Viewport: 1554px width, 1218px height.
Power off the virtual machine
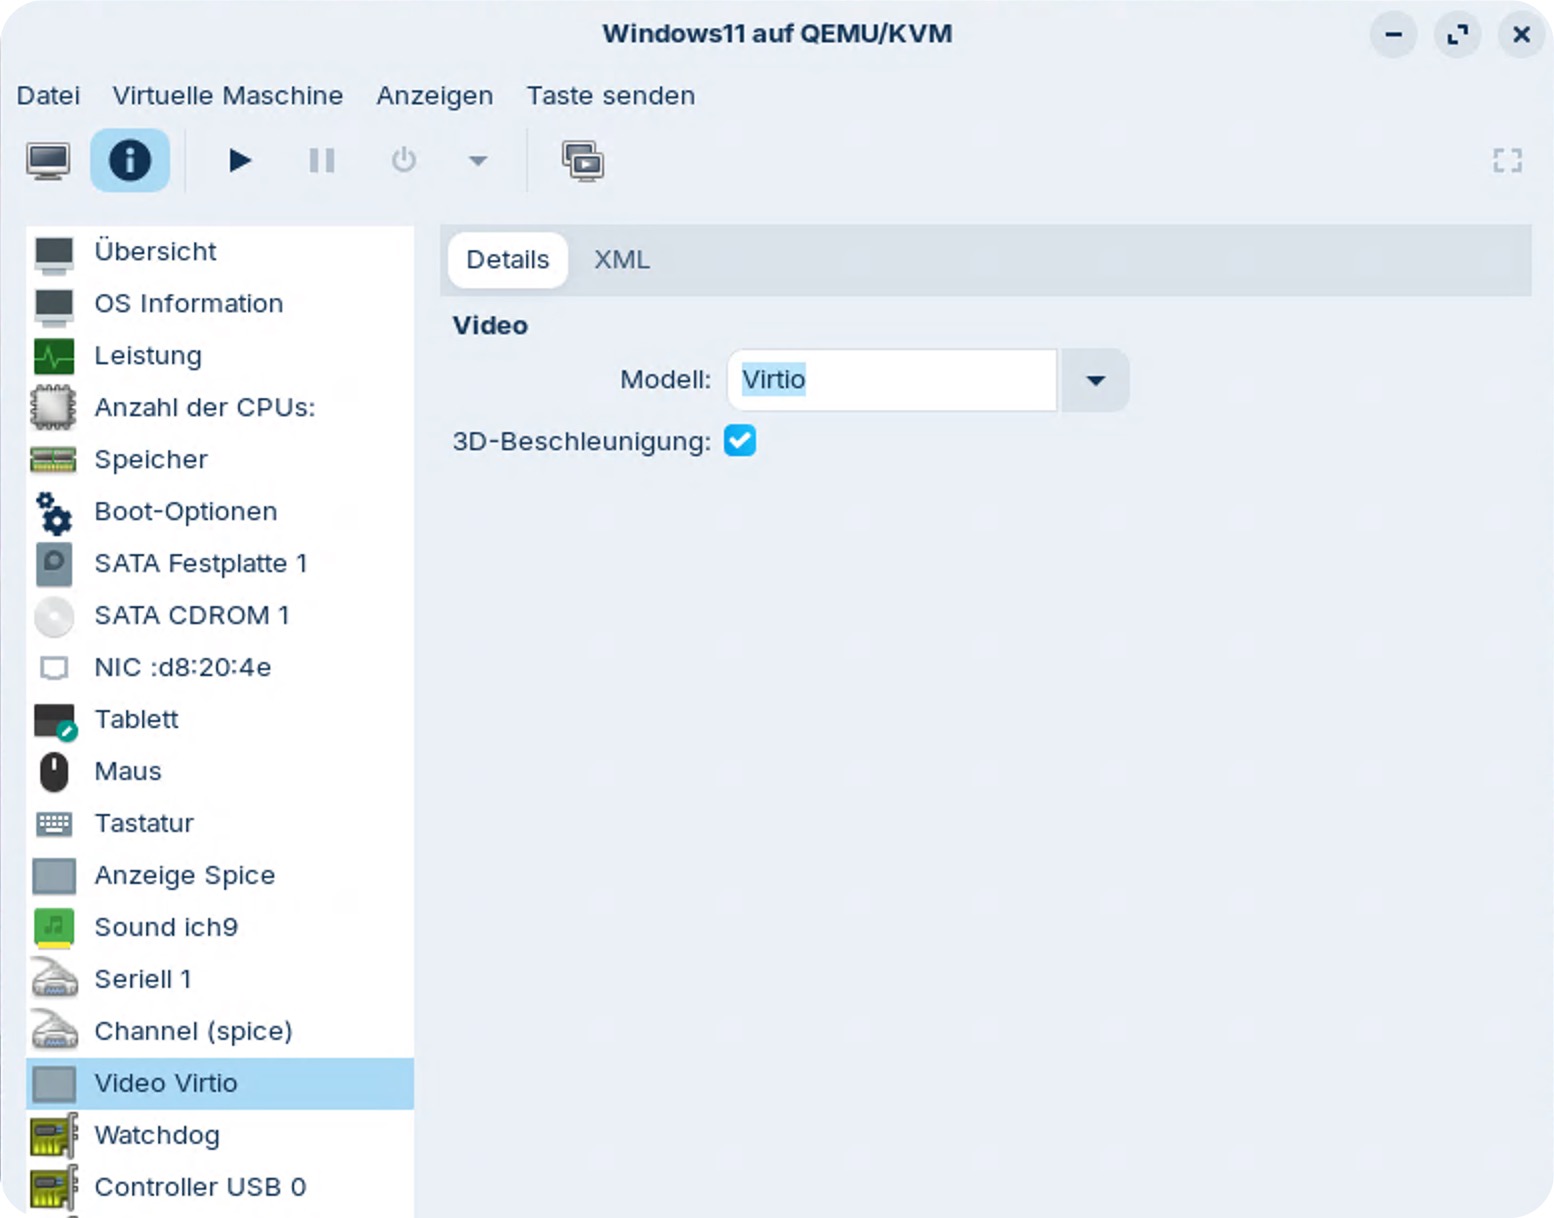(403, 159)
